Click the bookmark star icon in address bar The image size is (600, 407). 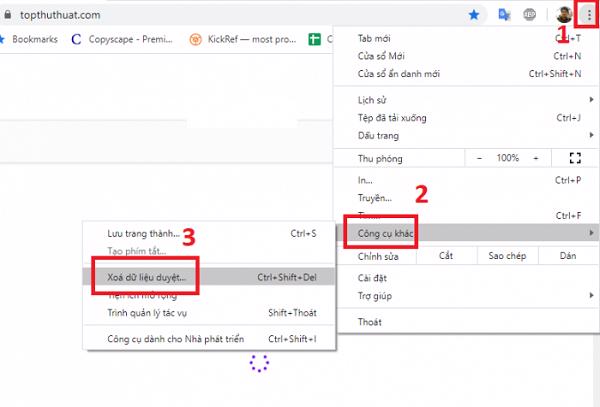475,15
